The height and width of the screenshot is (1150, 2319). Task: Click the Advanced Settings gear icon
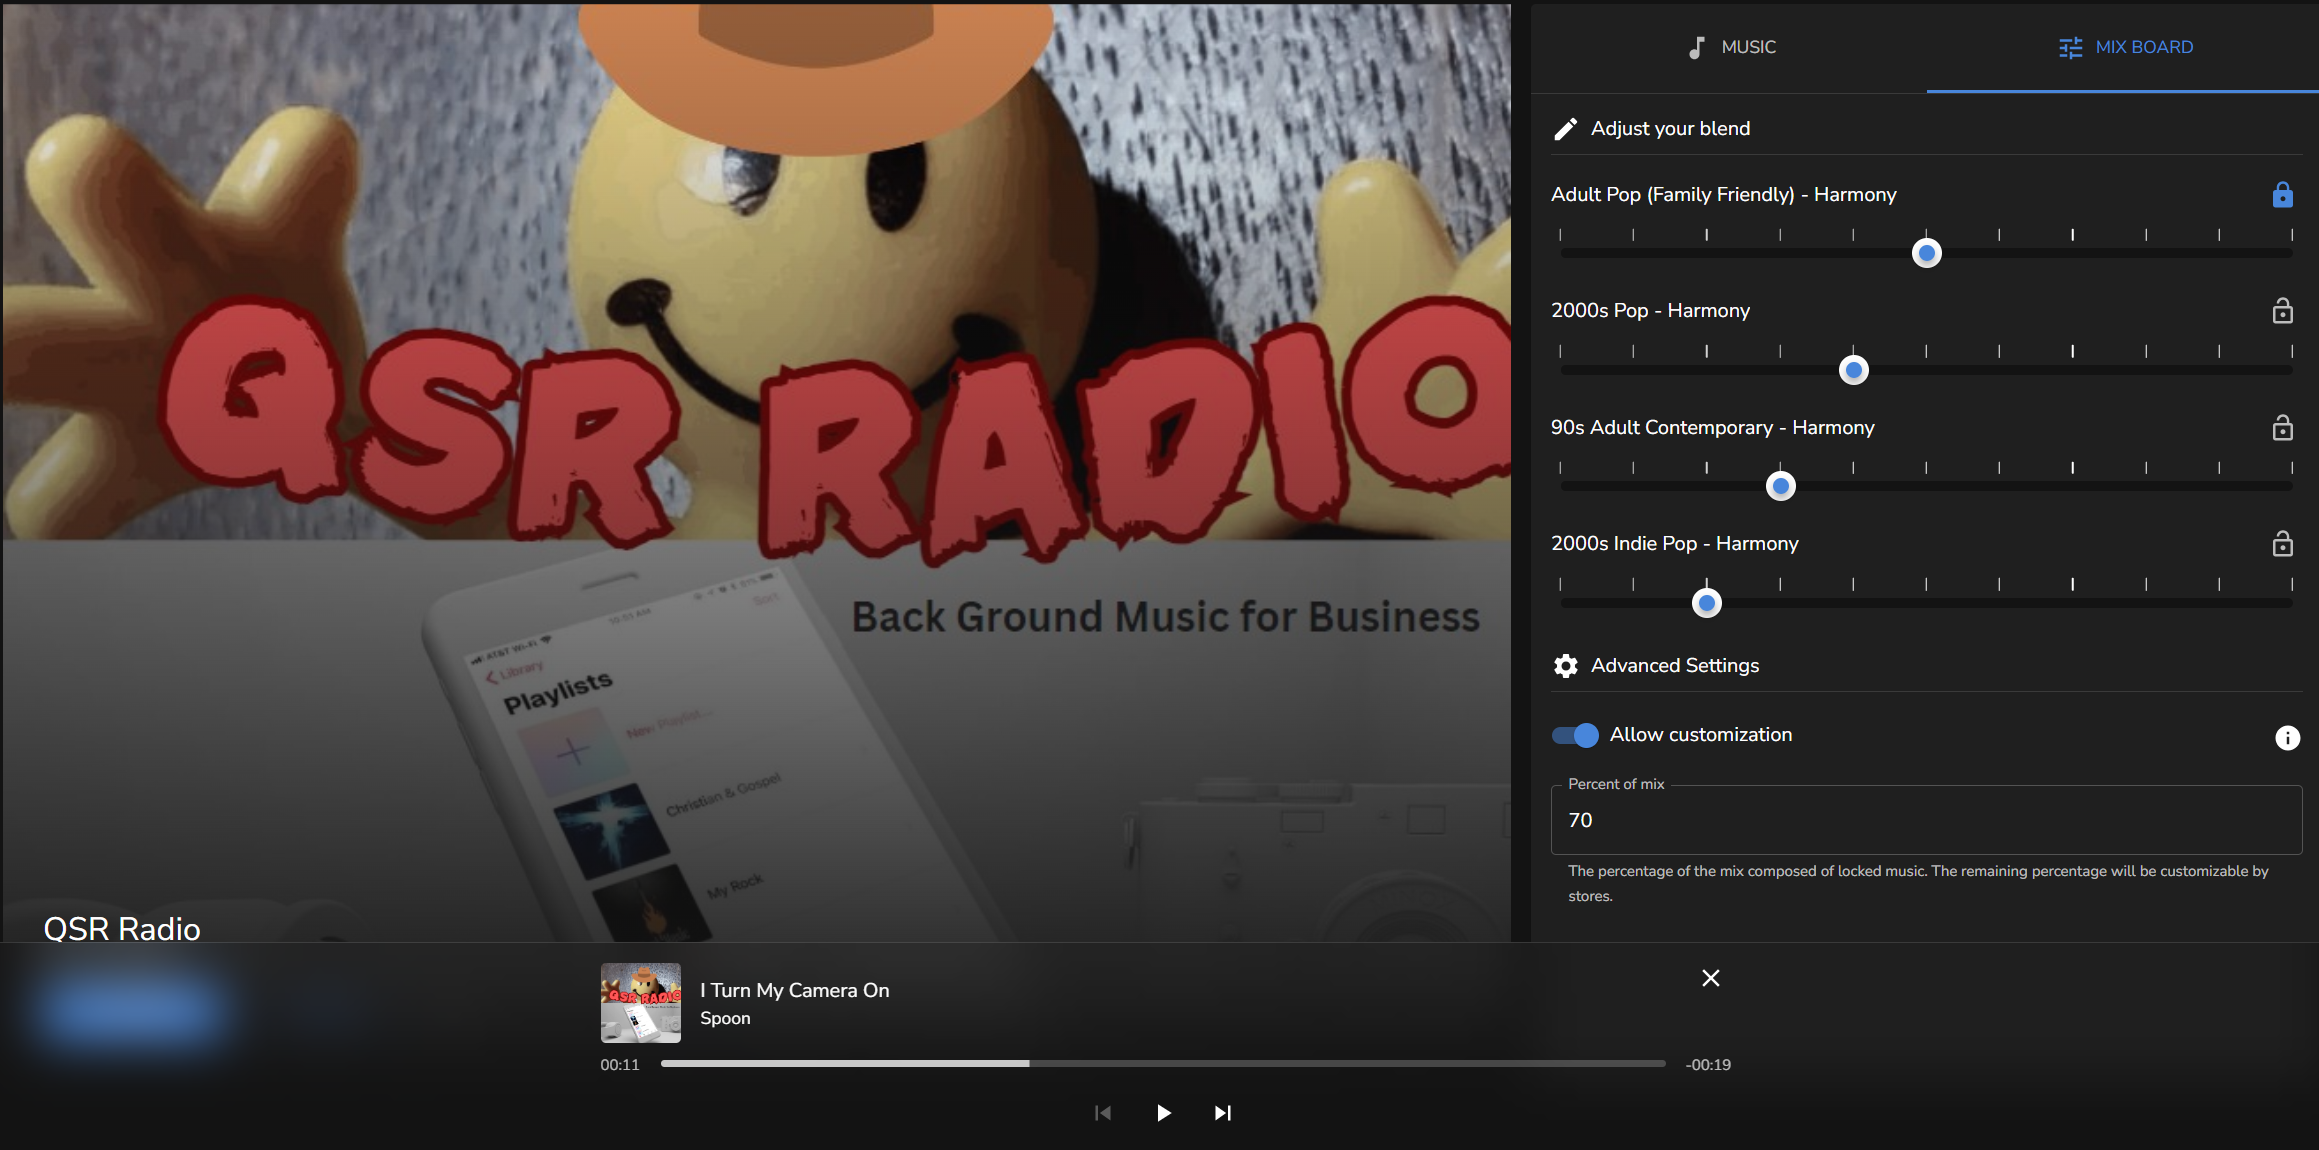click(x=1566, y=666)
